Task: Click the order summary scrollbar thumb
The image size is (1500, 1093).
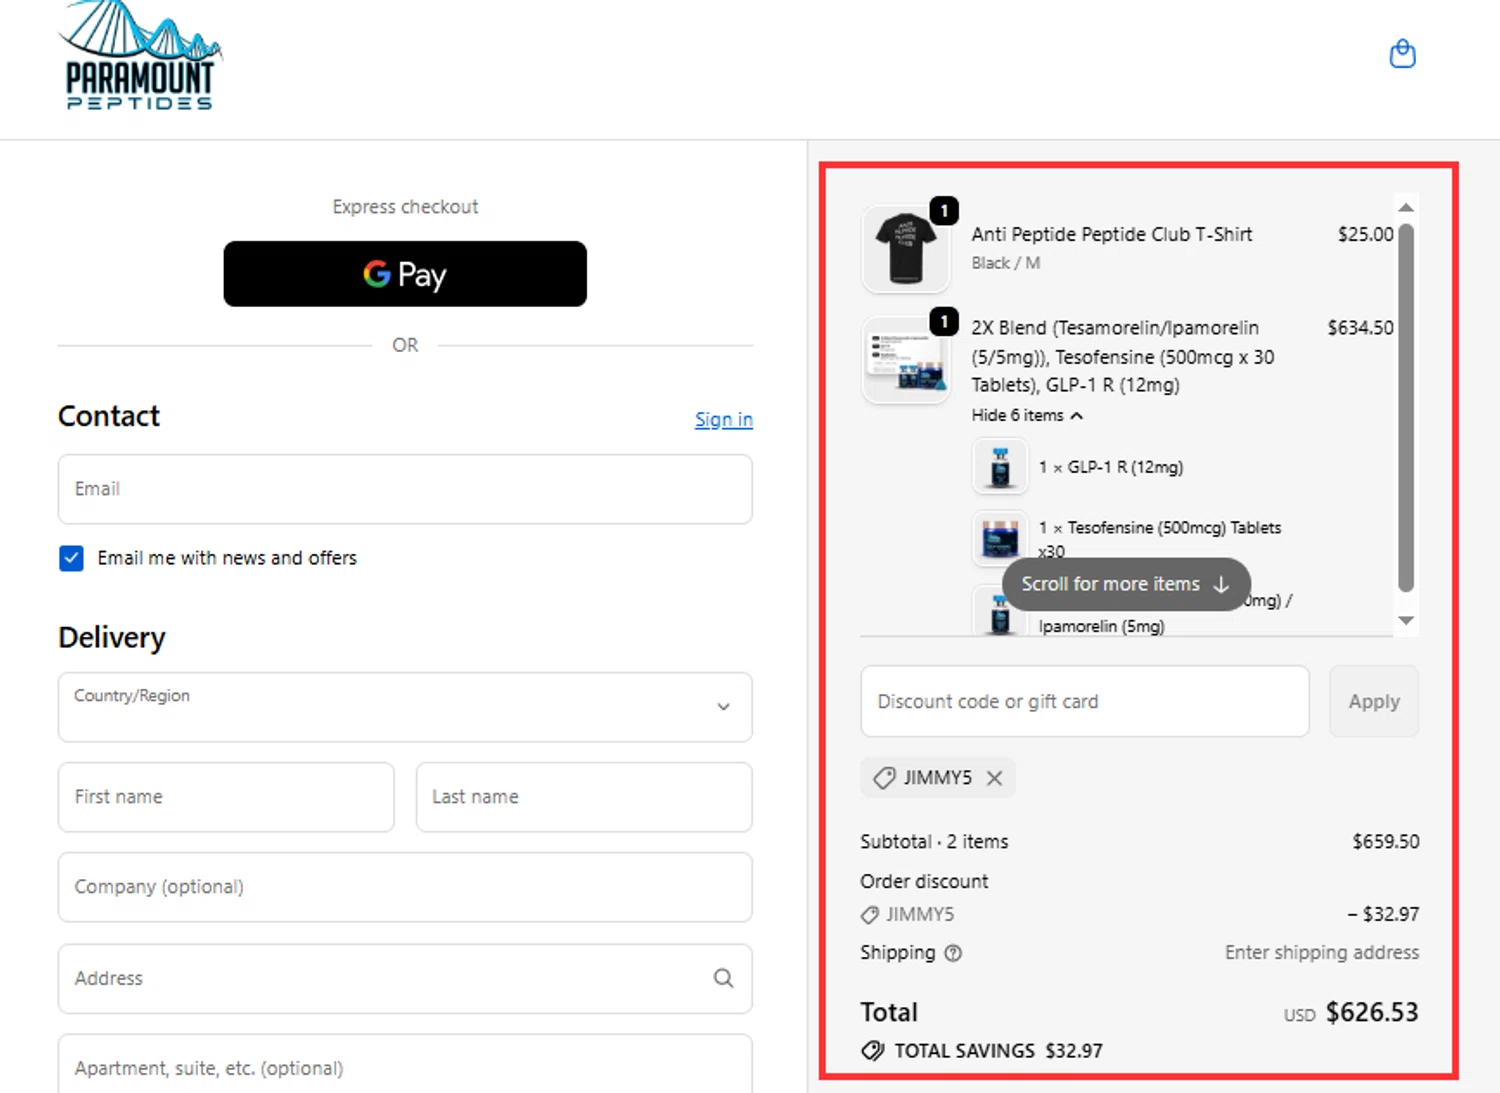Action: coord(1406,408)
